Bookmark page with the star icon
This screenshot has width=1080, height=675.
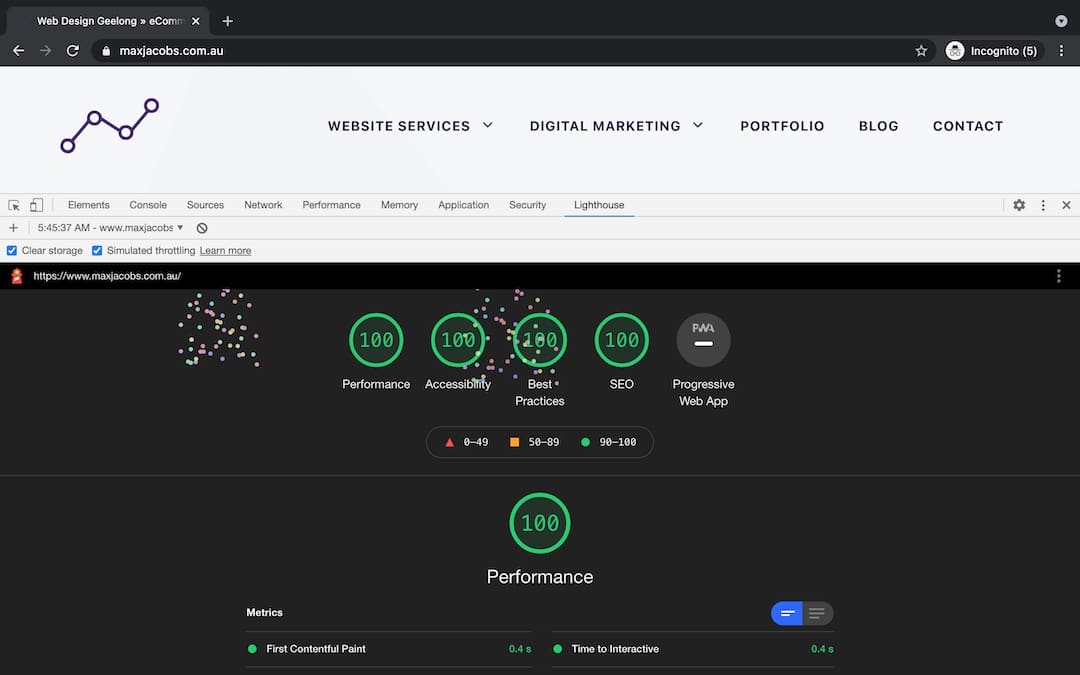pos(921,51)
